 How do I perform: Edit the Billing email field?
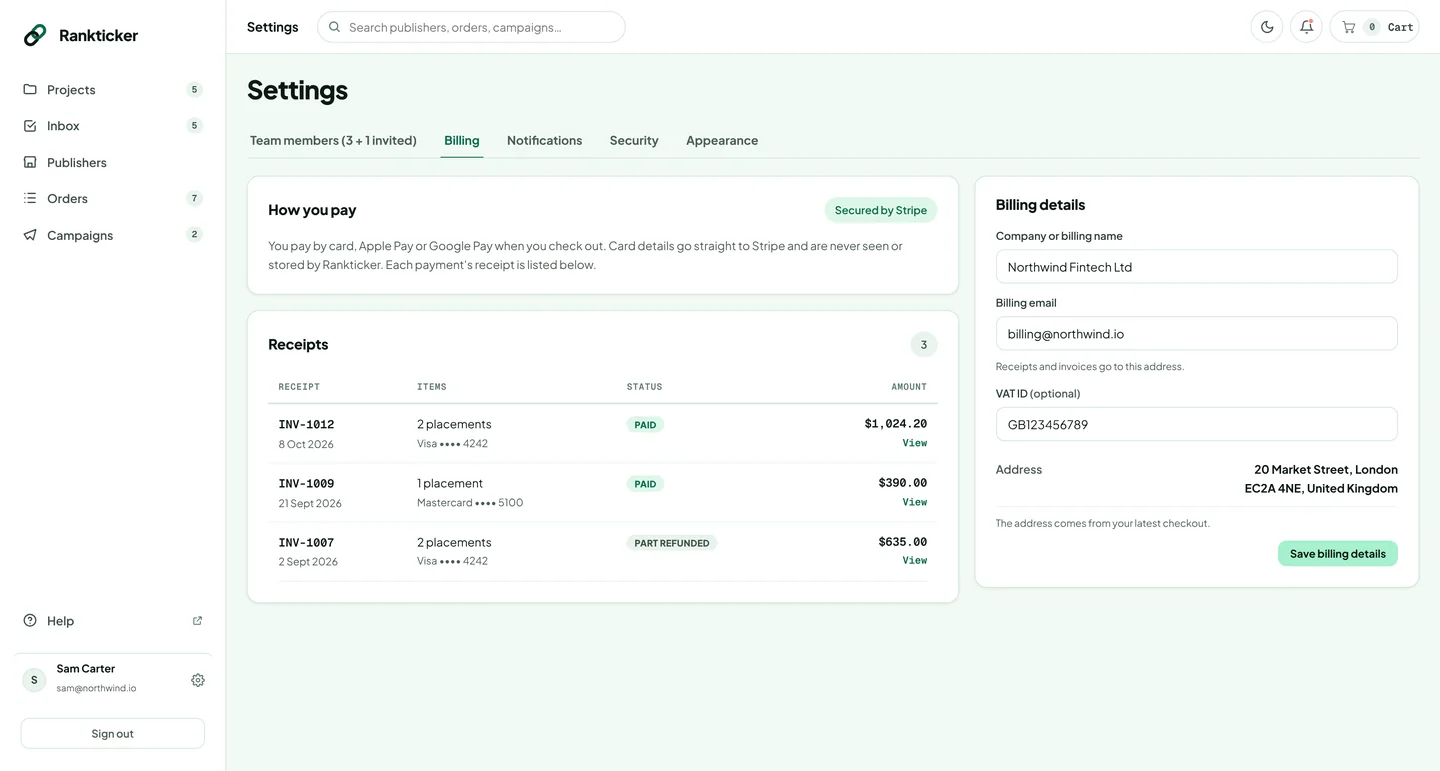click(1196, 334)
